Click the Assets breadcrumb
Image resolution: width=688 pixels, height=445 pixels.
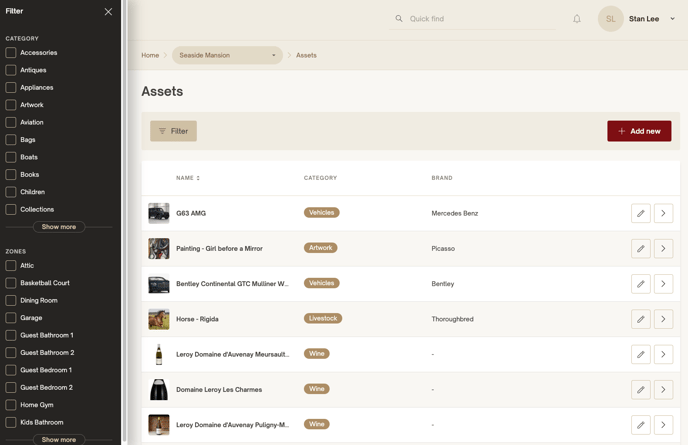pyautogui.click(x=306, y=55)
